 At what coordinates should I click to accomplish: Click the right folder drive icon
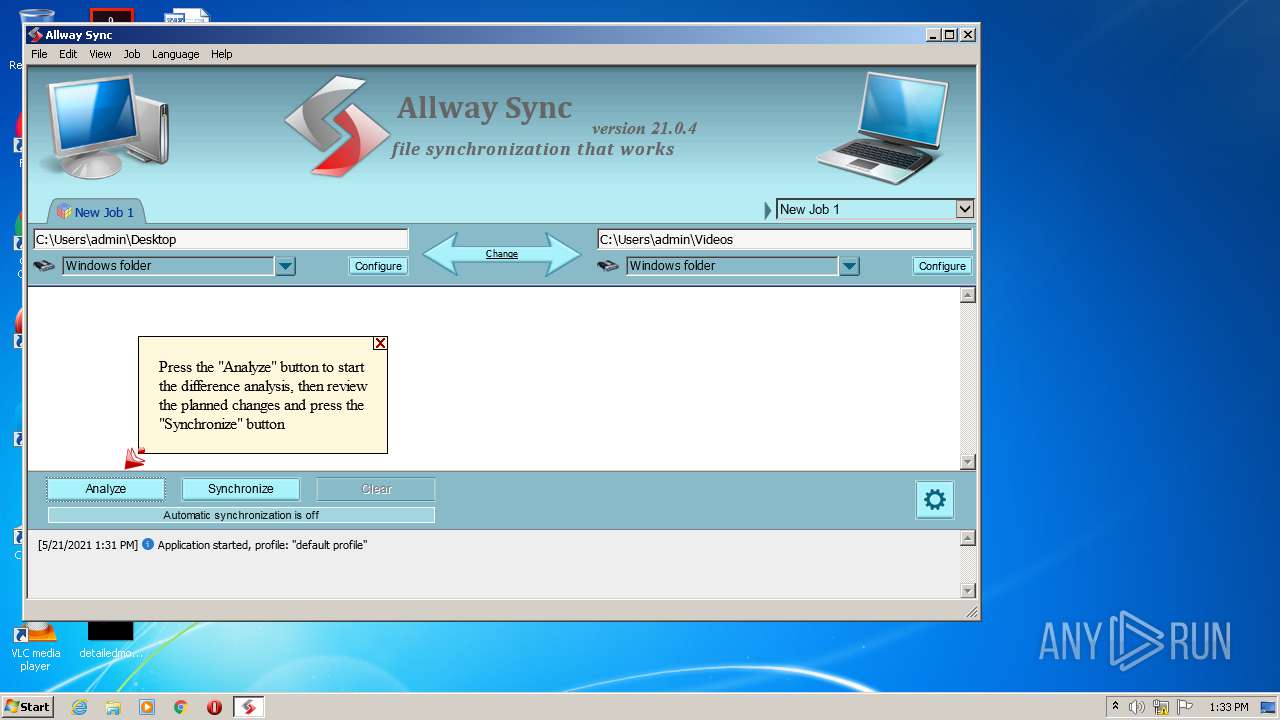coord(608,266)
